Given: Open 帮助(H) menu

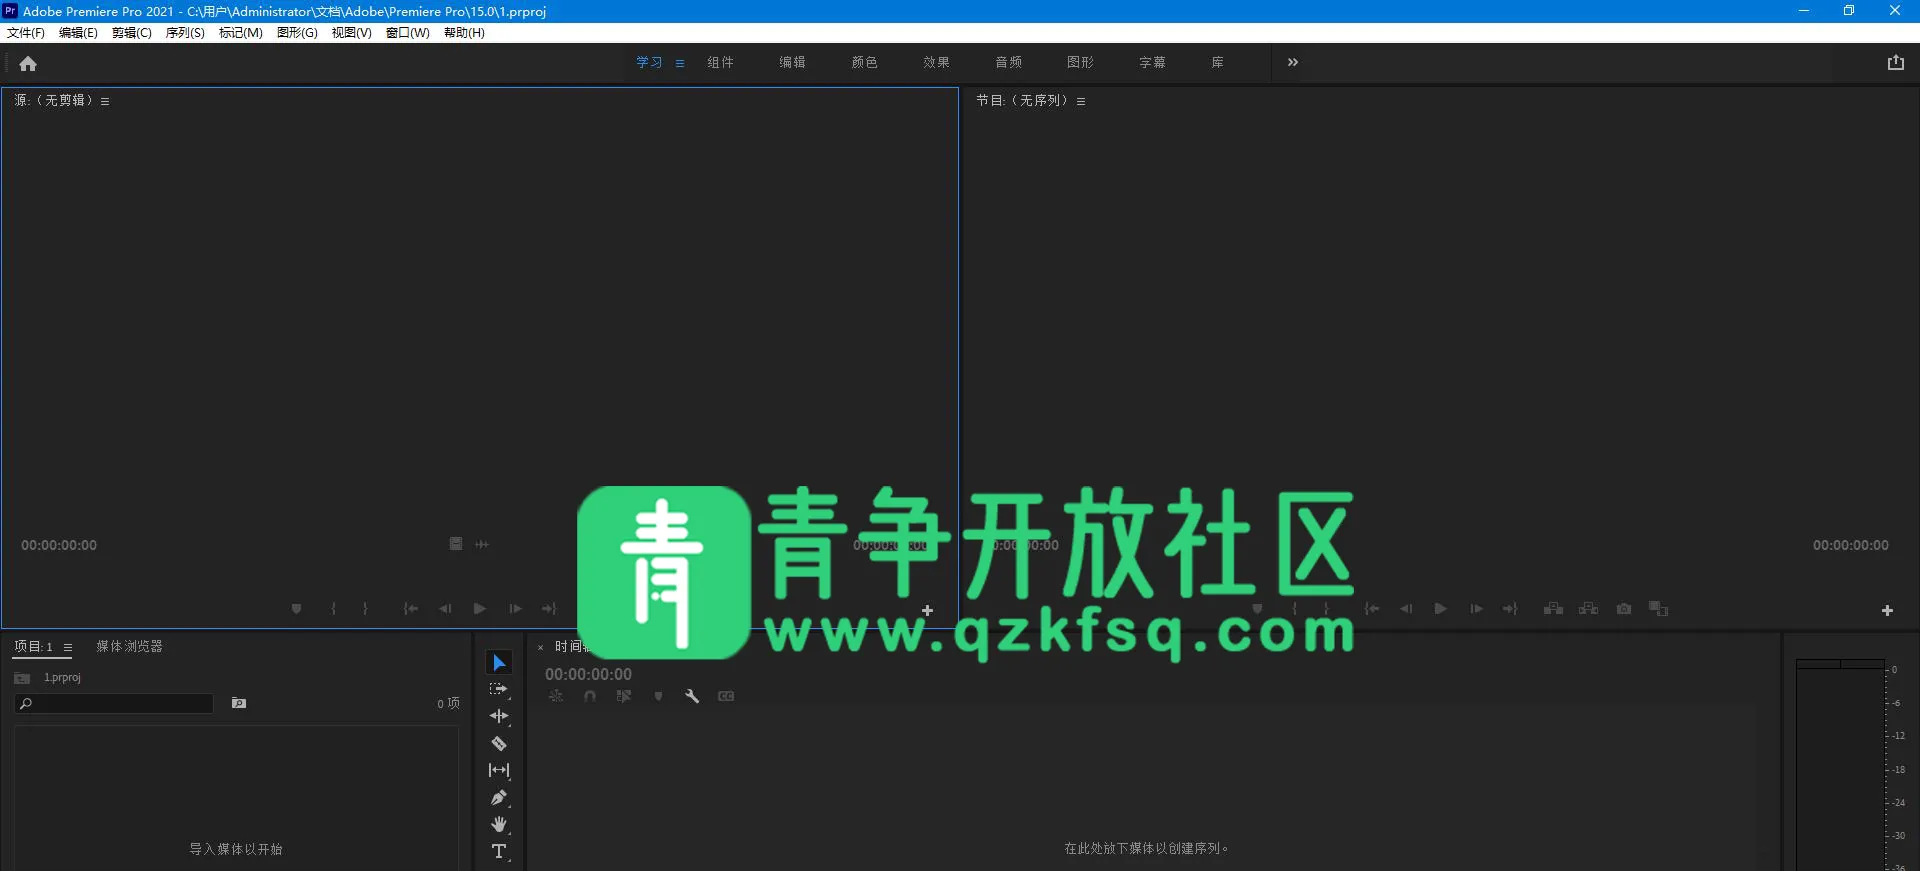Looking at the screenshot, I should [465, 33].
